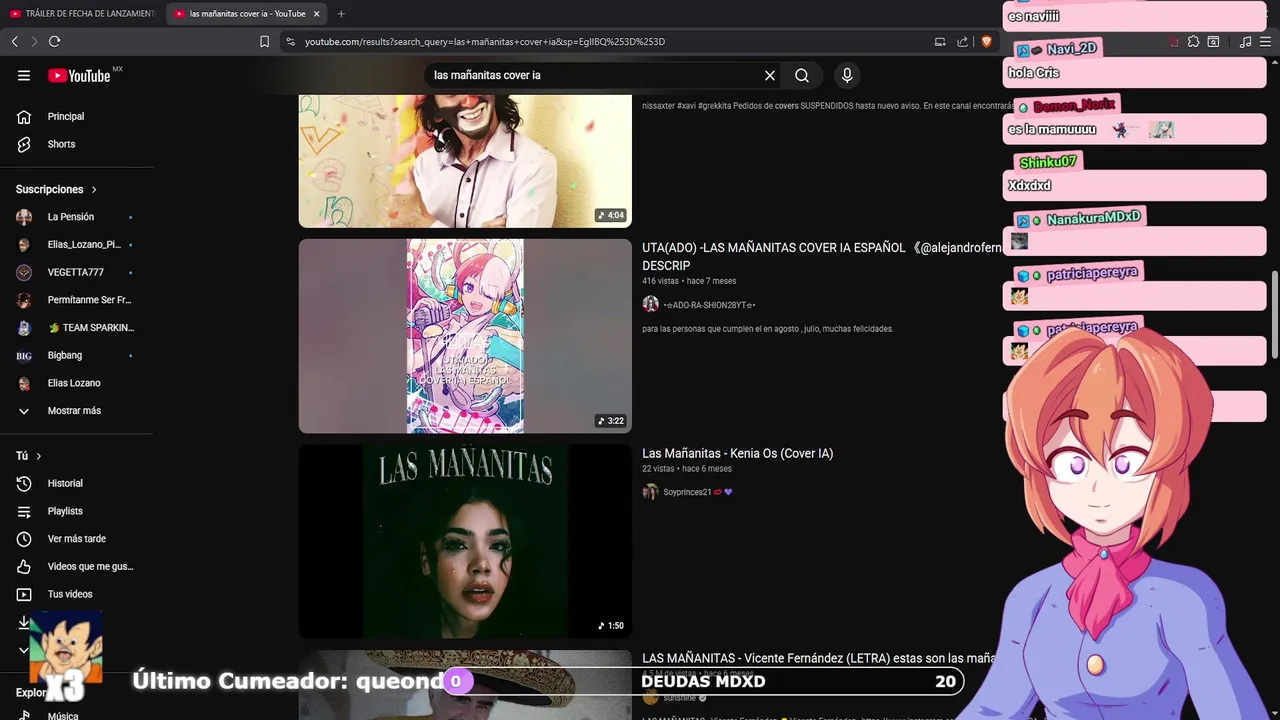Close the 'las mañanitas cover ia' tab
The width and height of the screenshot is (1280, 720).
316,14
